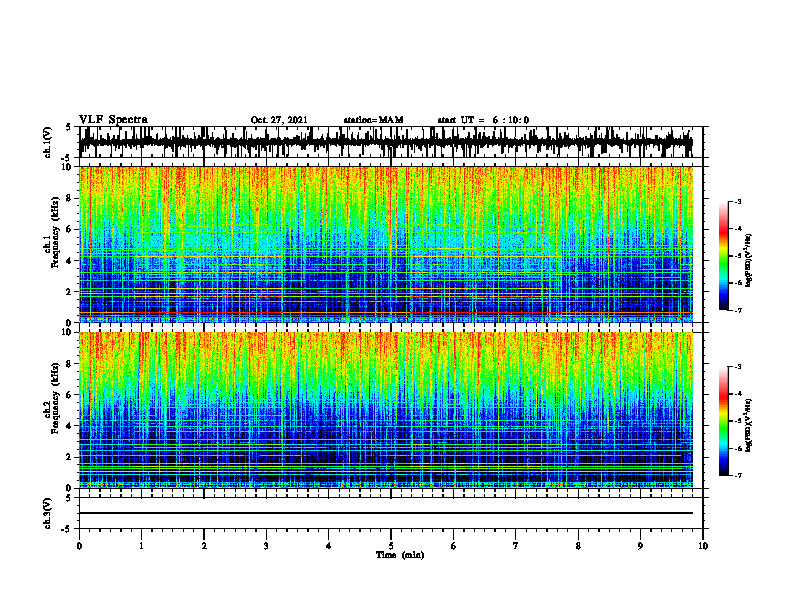Click the "-5" tick on ch.1 colorbar

tap(738, 256)
